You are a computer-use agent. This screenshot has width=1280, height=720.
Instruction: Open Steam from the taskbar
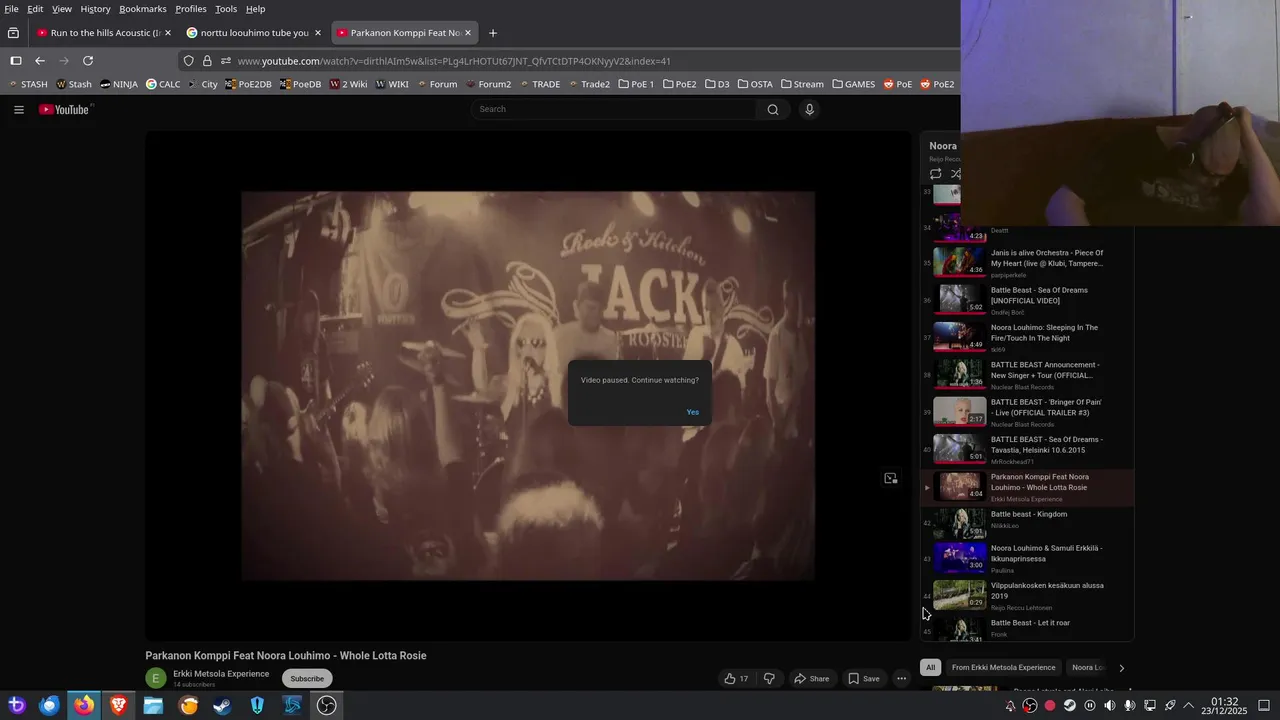[x=222, y=705]
